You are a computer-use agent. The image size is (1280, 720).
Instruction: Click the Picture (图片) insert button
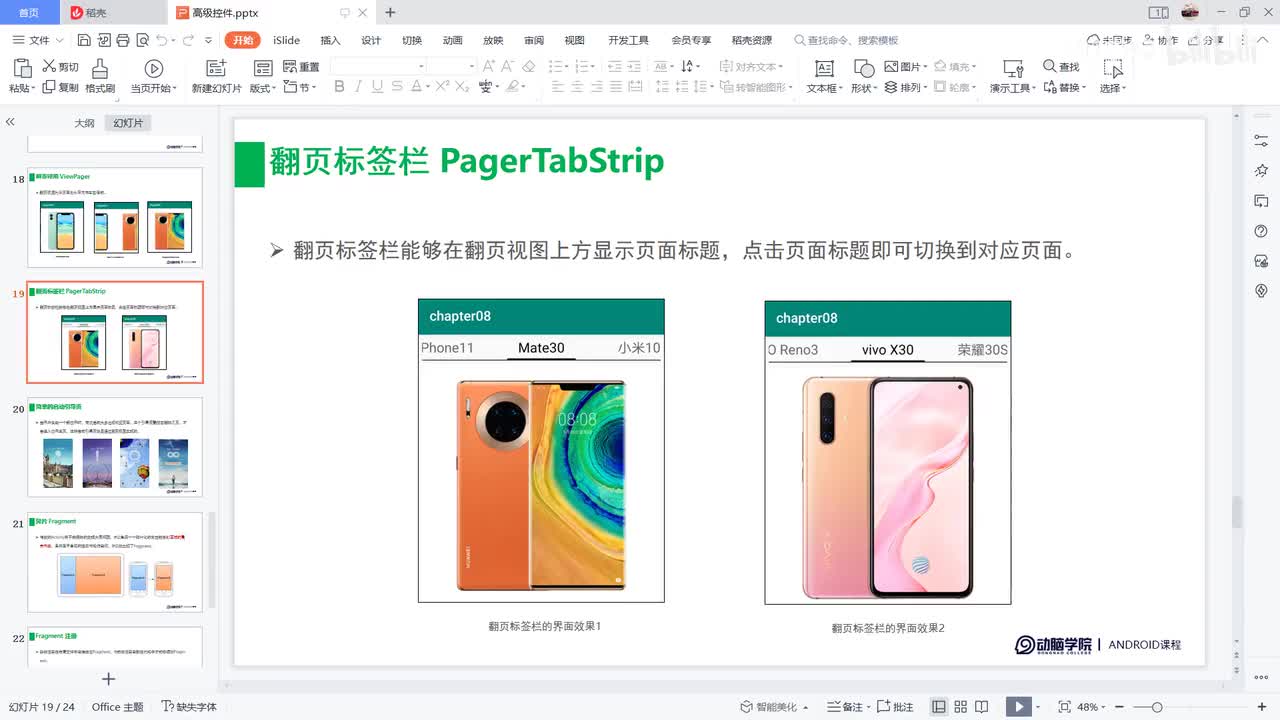903,67
